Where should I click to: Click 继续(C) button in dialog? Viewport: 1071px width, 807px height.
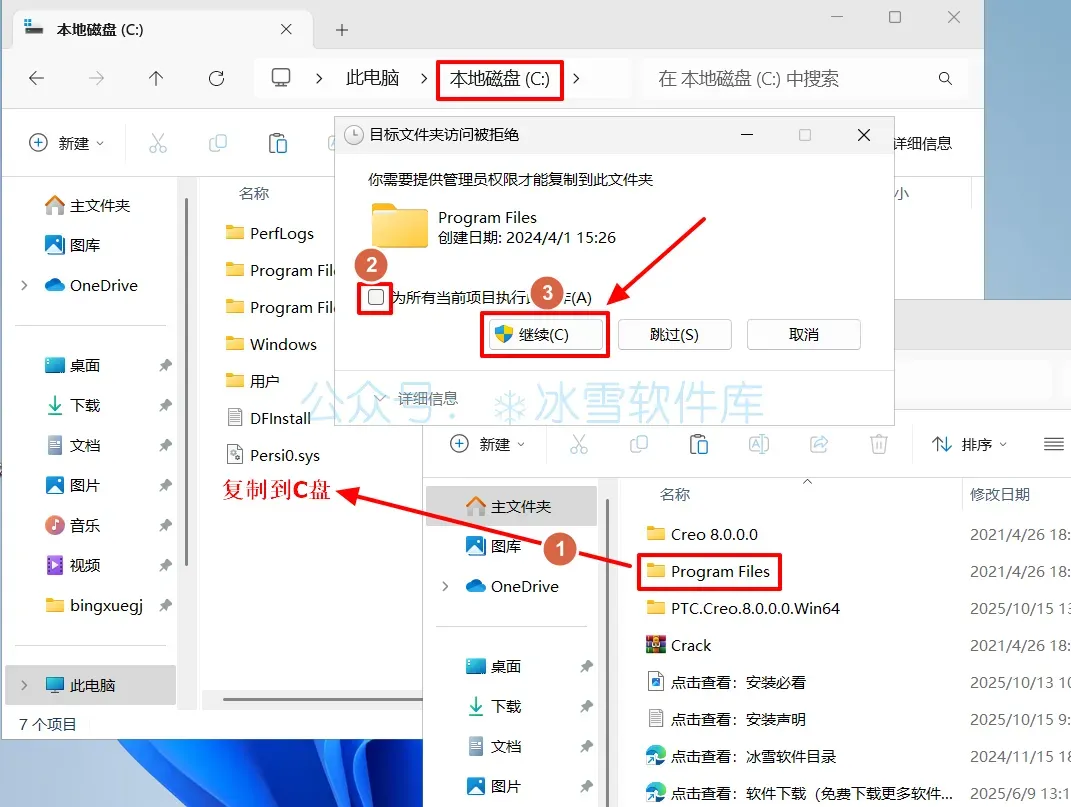click(545, 335)
